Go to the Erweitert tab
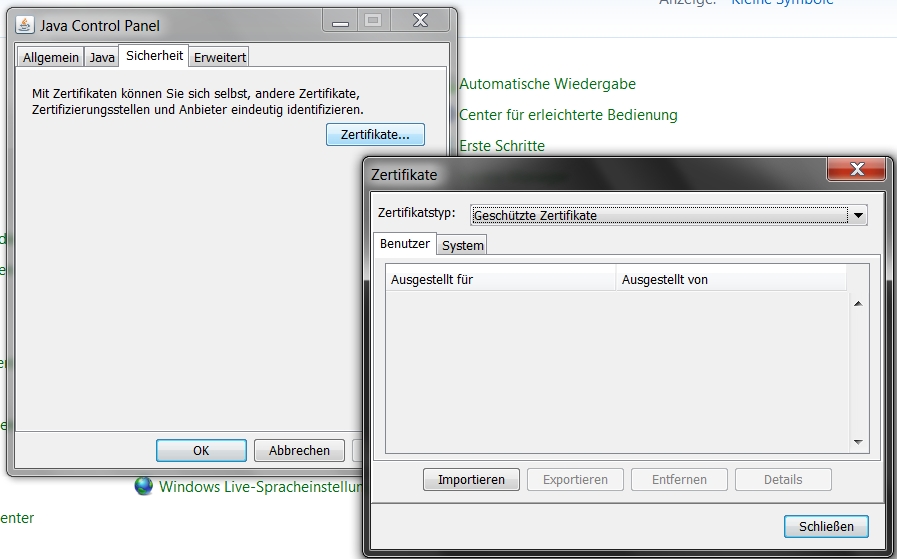 (x=220, y=57)
